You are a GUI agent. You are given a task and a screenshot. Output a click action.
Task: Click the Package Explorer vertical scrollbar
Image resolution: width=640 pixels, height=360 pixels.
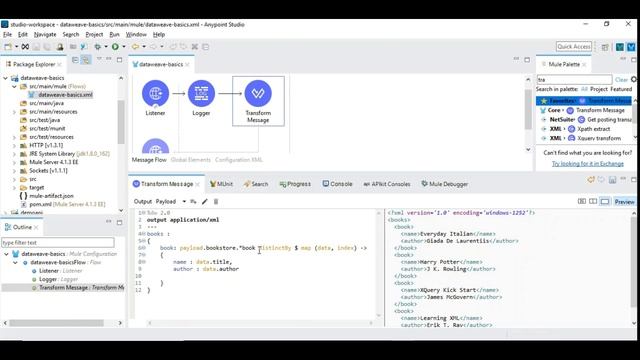pyautogui.click(x=121, y=122)
